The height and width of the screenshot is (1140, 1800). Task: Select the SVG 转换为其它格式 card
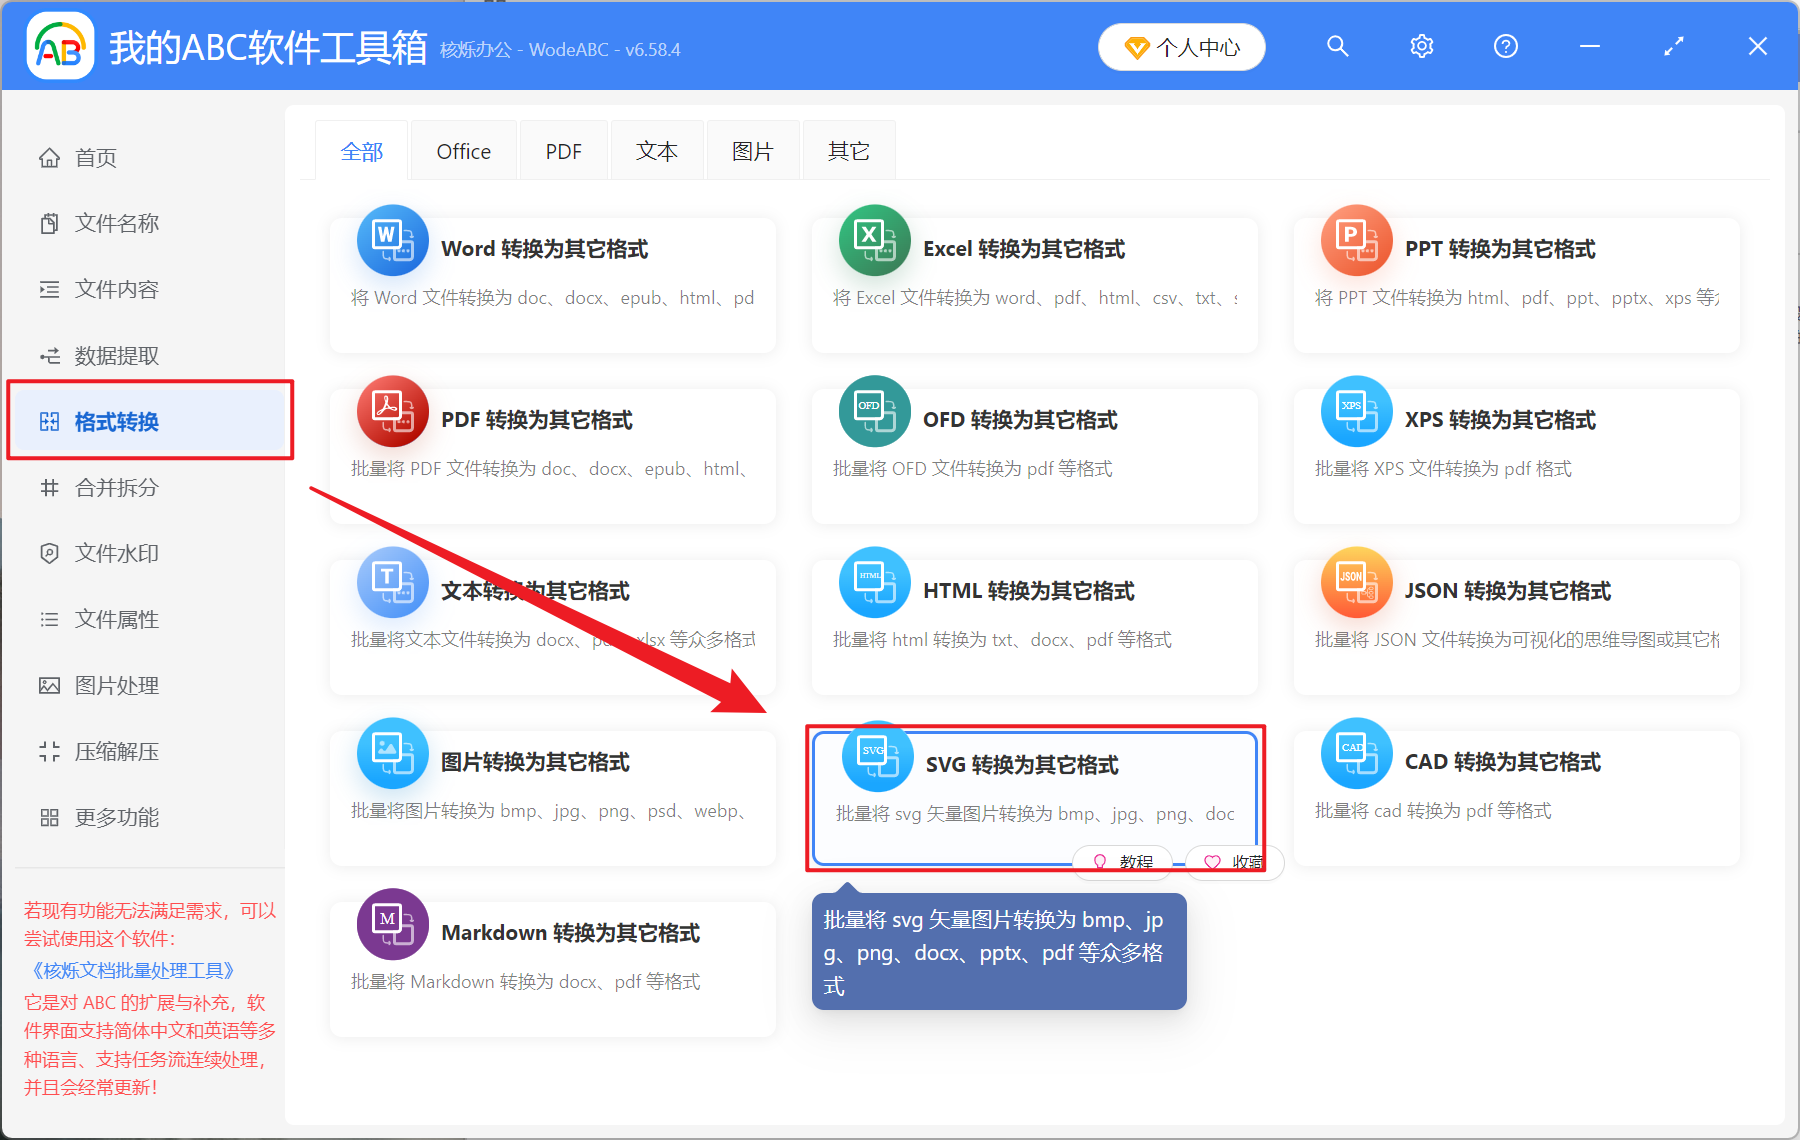1036,790
